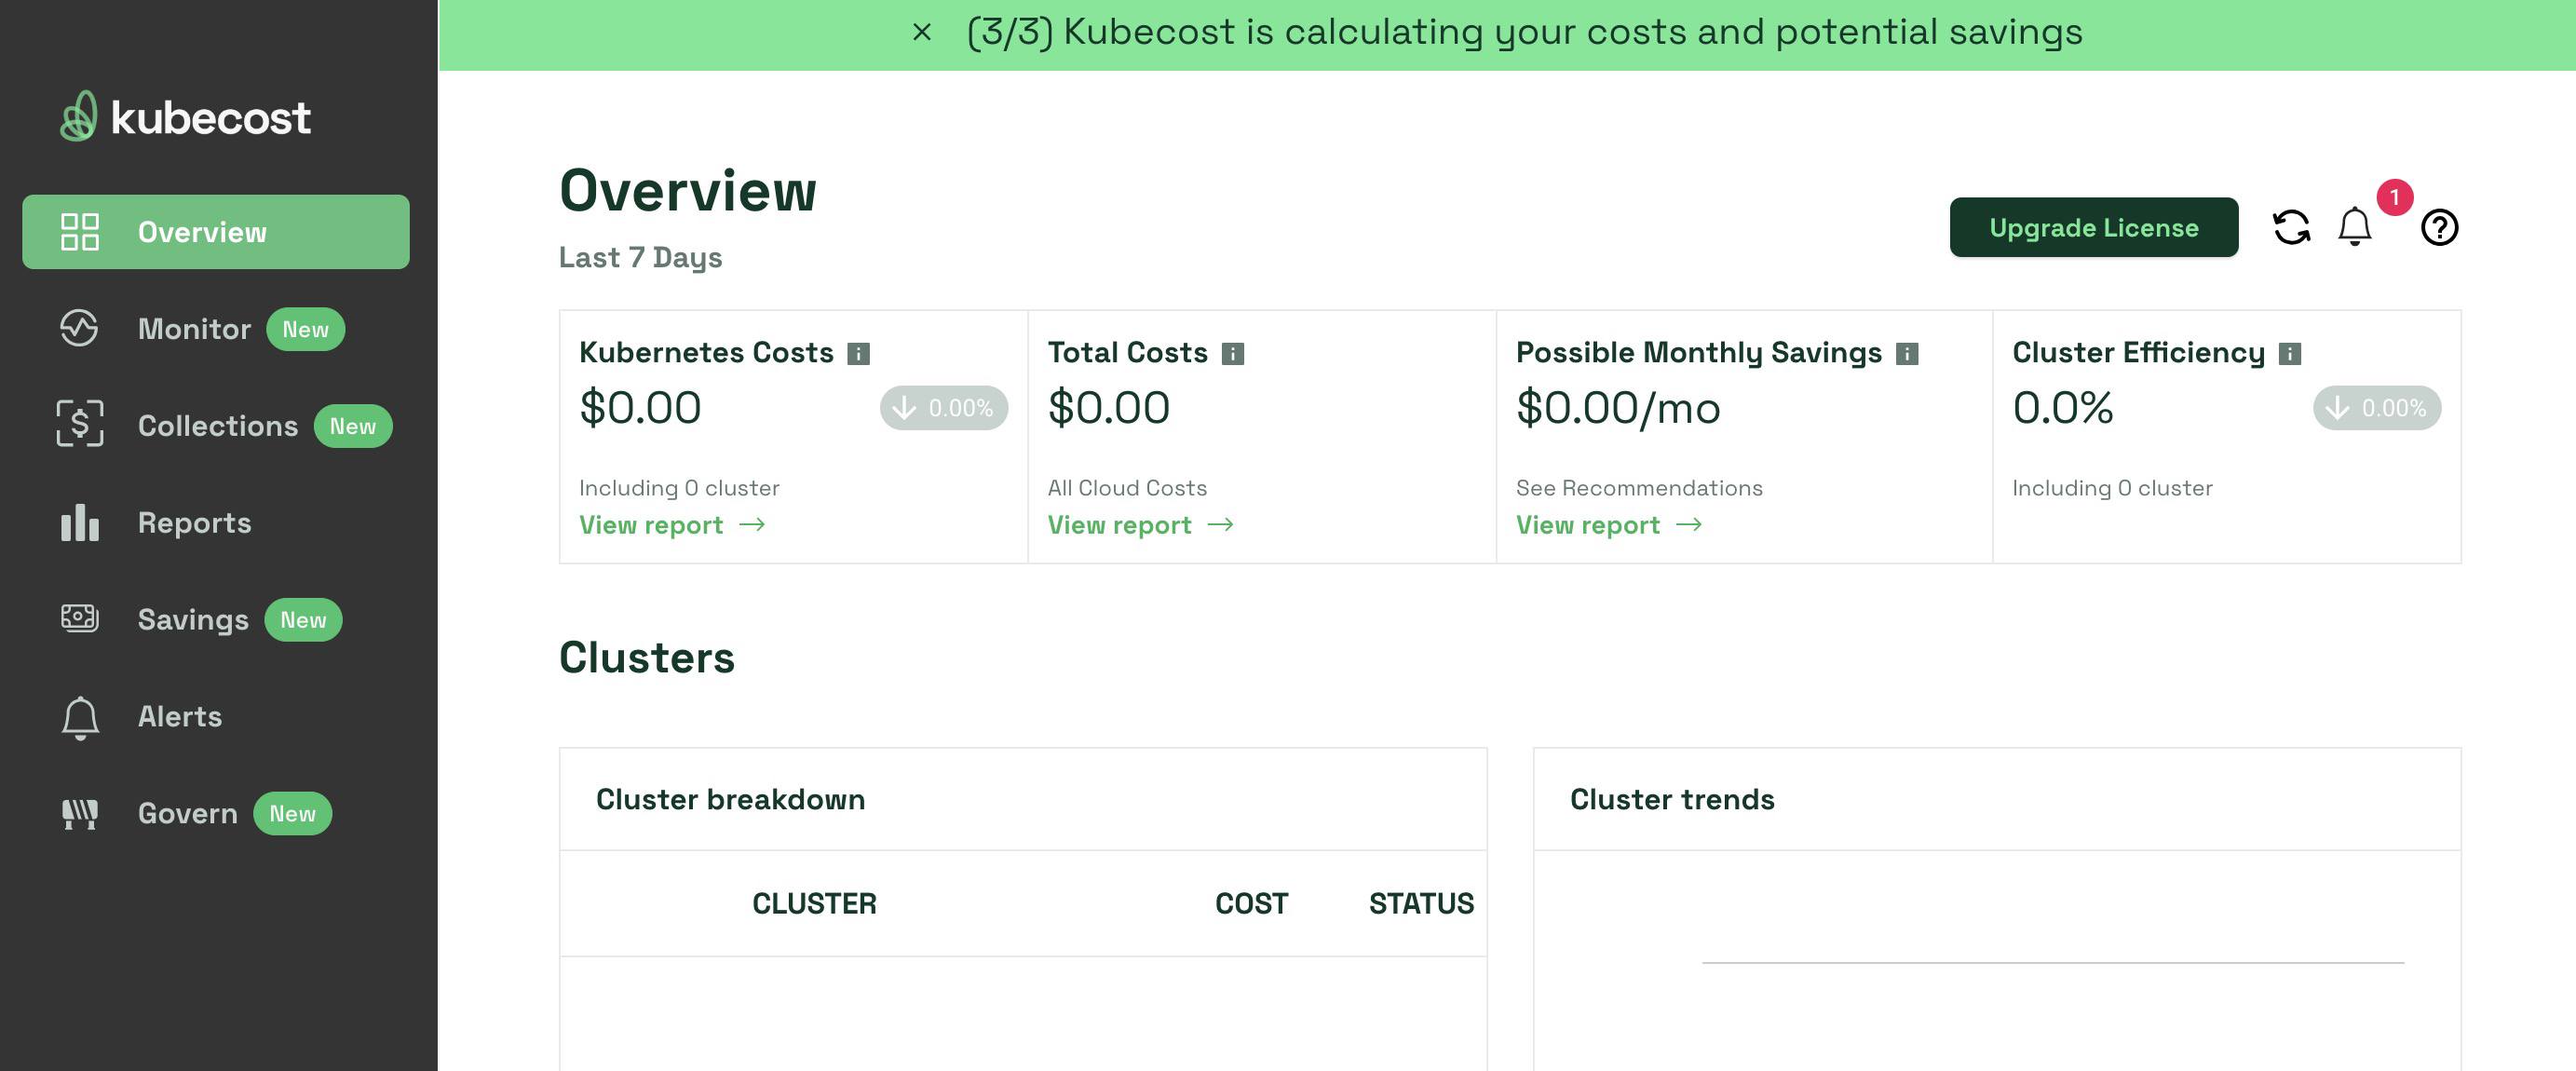Viewport: 2576px width, 1071px height.
Task: Dismiss the green calculating costs banner
Action: tap(920, 32)
